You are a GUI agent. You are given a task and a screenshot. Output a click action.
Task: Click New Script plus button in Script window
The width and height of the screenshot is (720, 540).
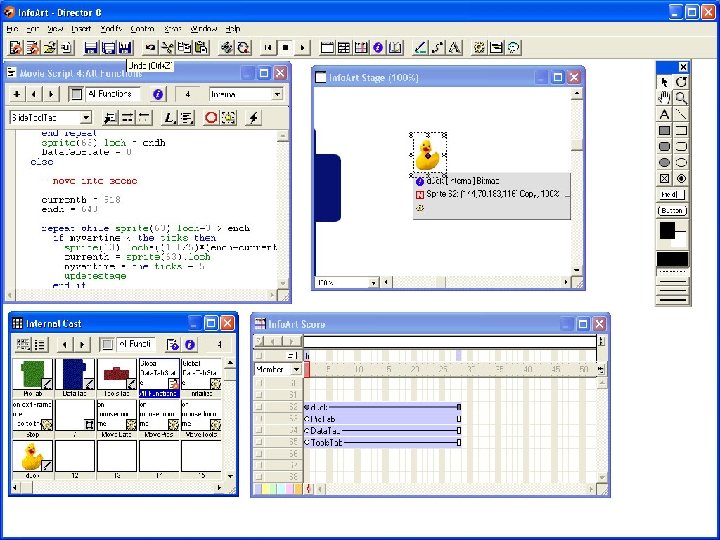(x=17, y=94)
